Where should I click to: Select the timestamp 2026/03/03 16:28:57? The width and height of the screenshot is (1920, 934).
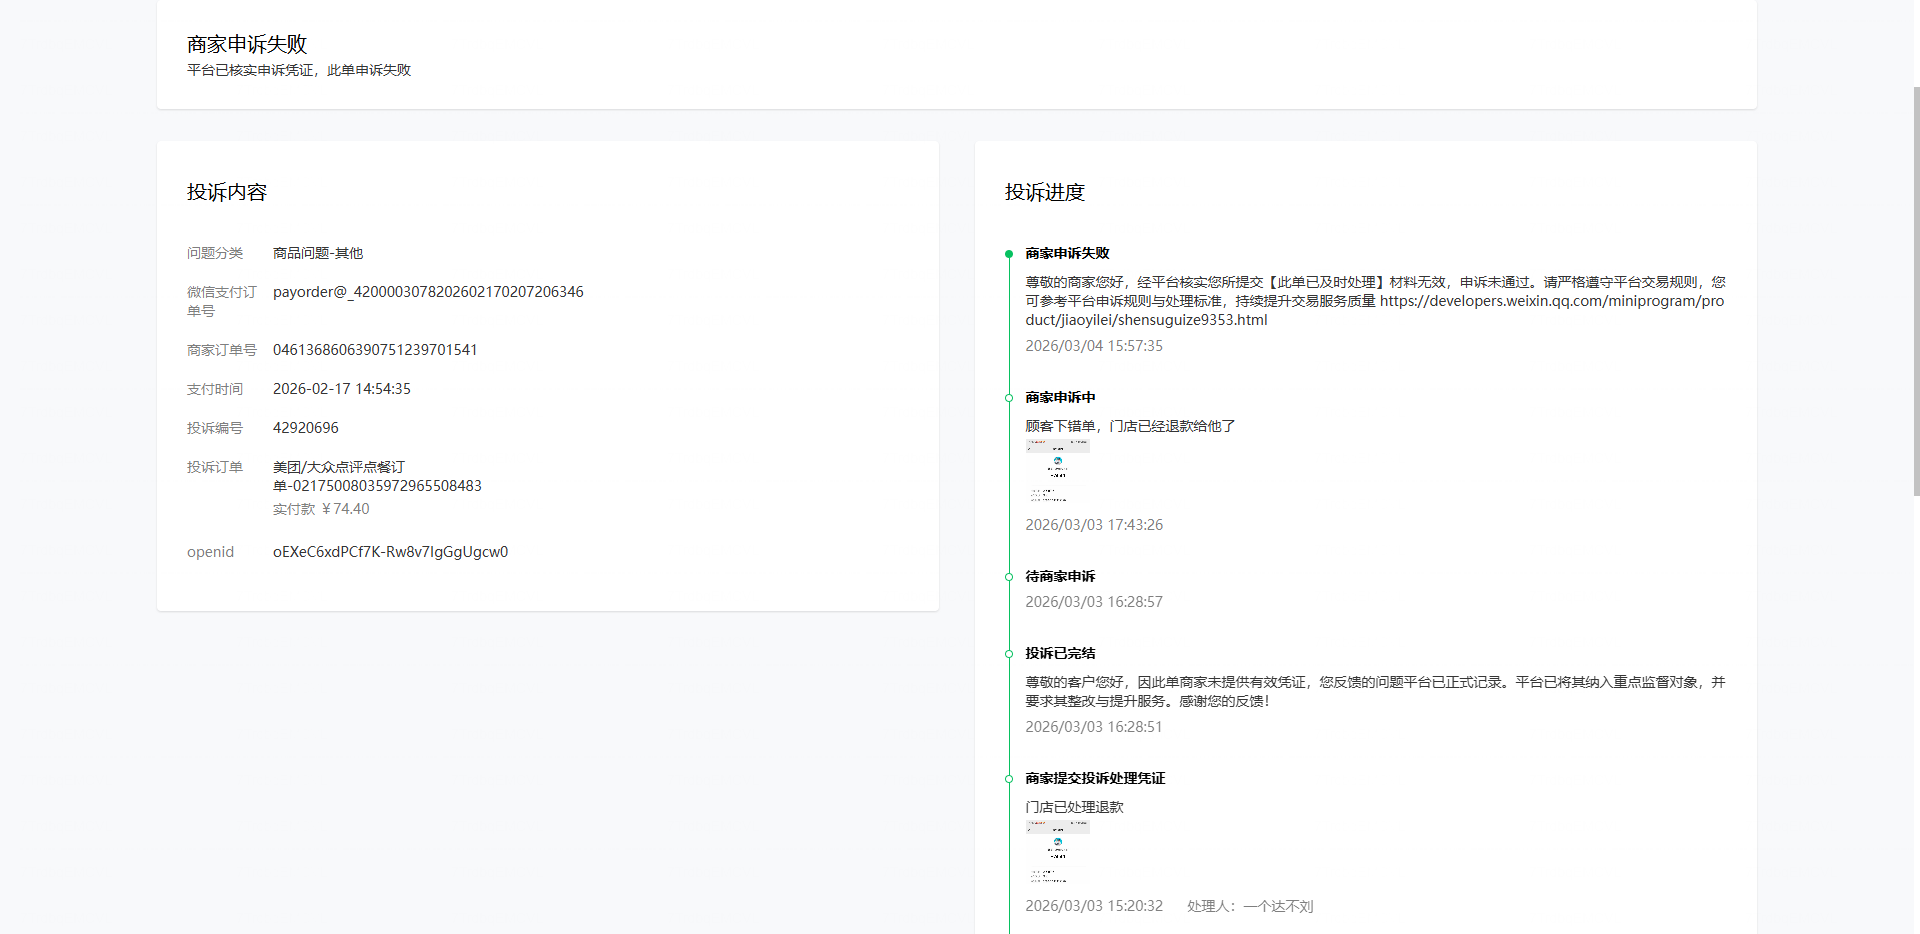[x=1094, y=602]
